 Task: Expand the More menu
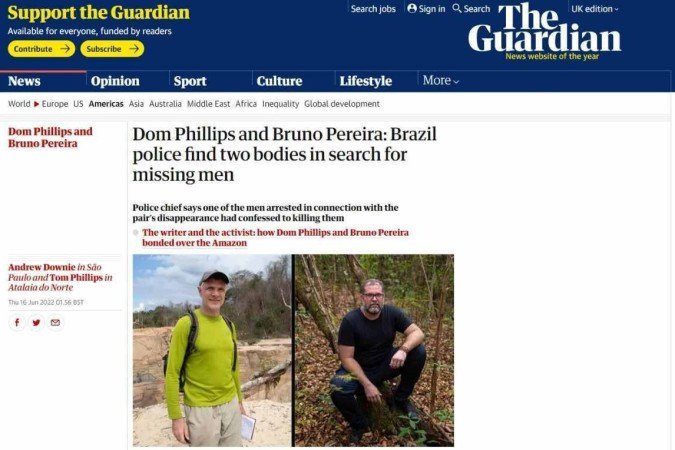(441, 81)
